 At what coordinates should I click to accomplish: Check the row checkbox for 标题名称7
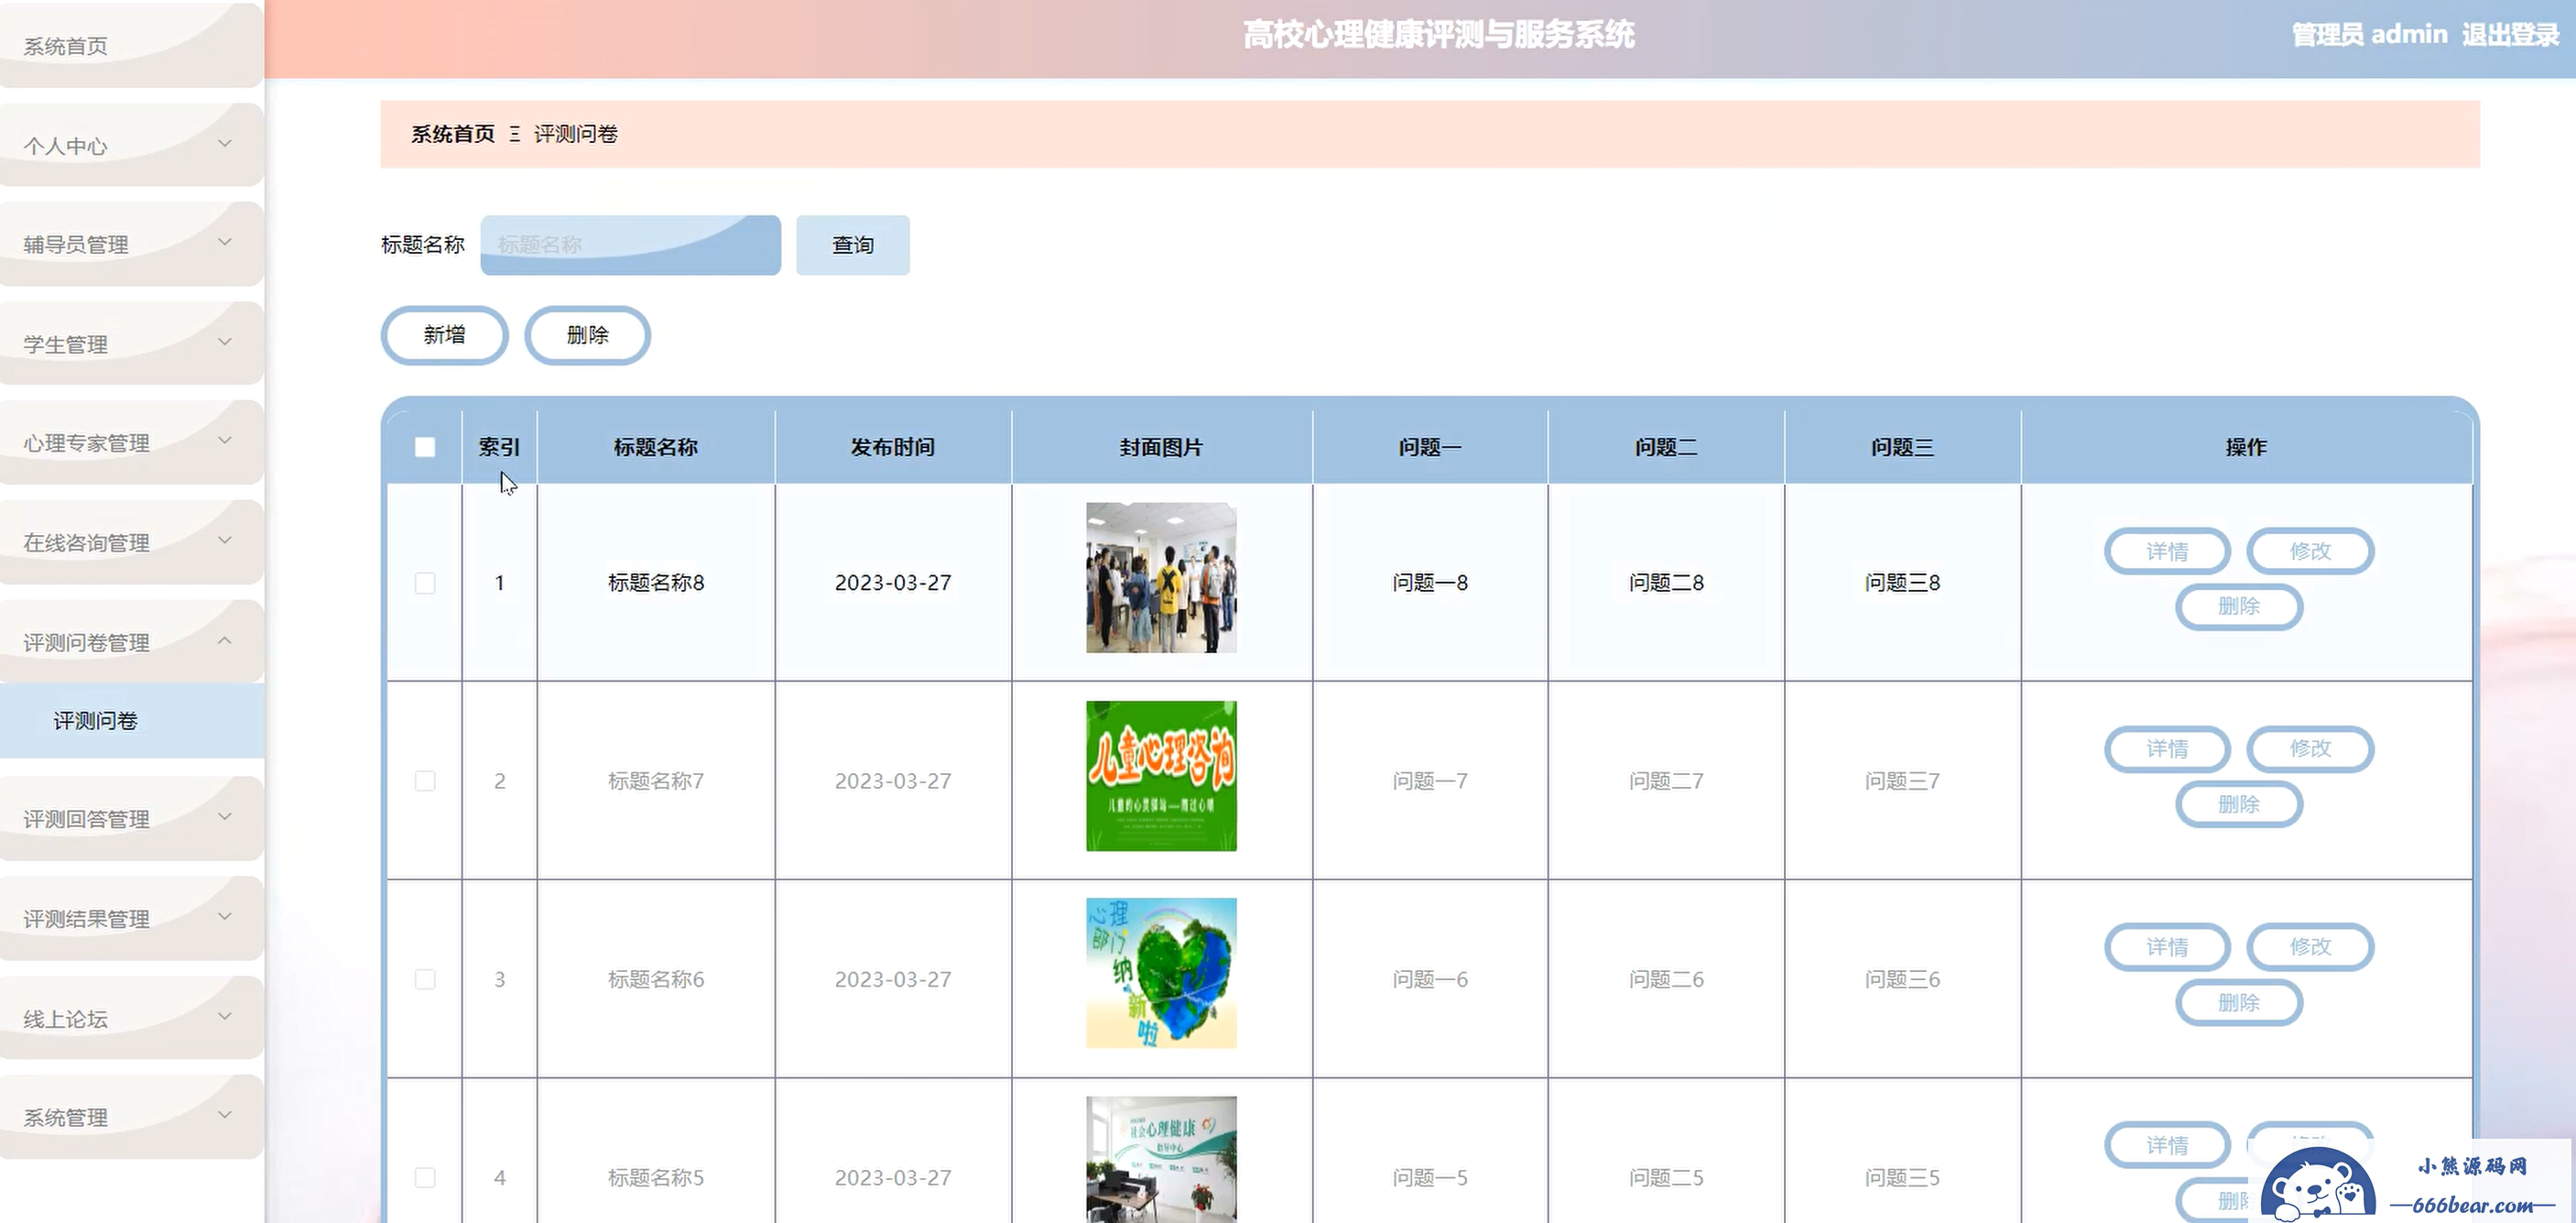pyautogui.click(x=425, y=781)
